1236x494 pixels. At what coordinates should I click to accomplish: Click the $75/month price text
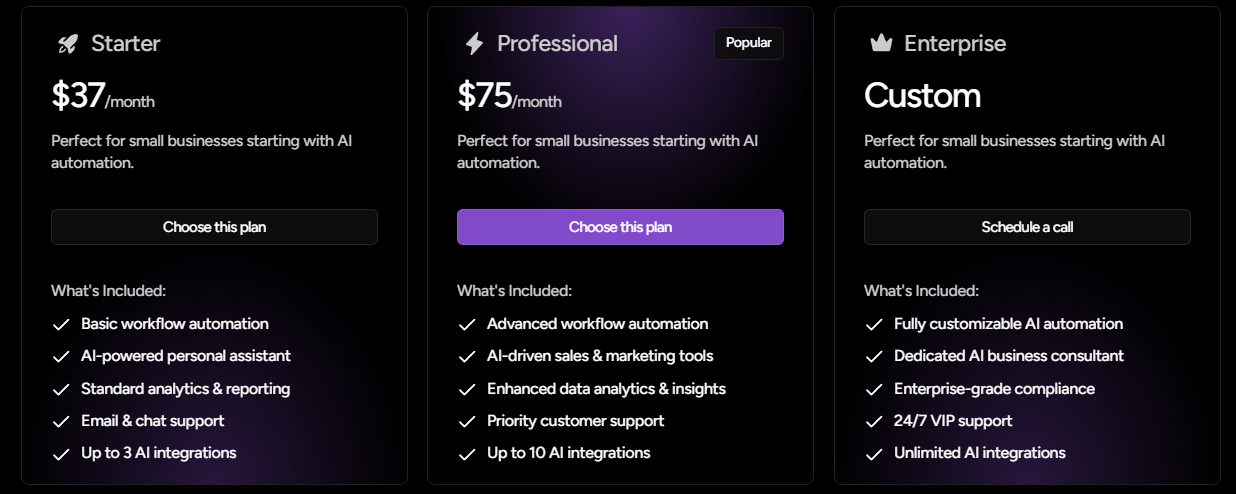click(509, 96)
